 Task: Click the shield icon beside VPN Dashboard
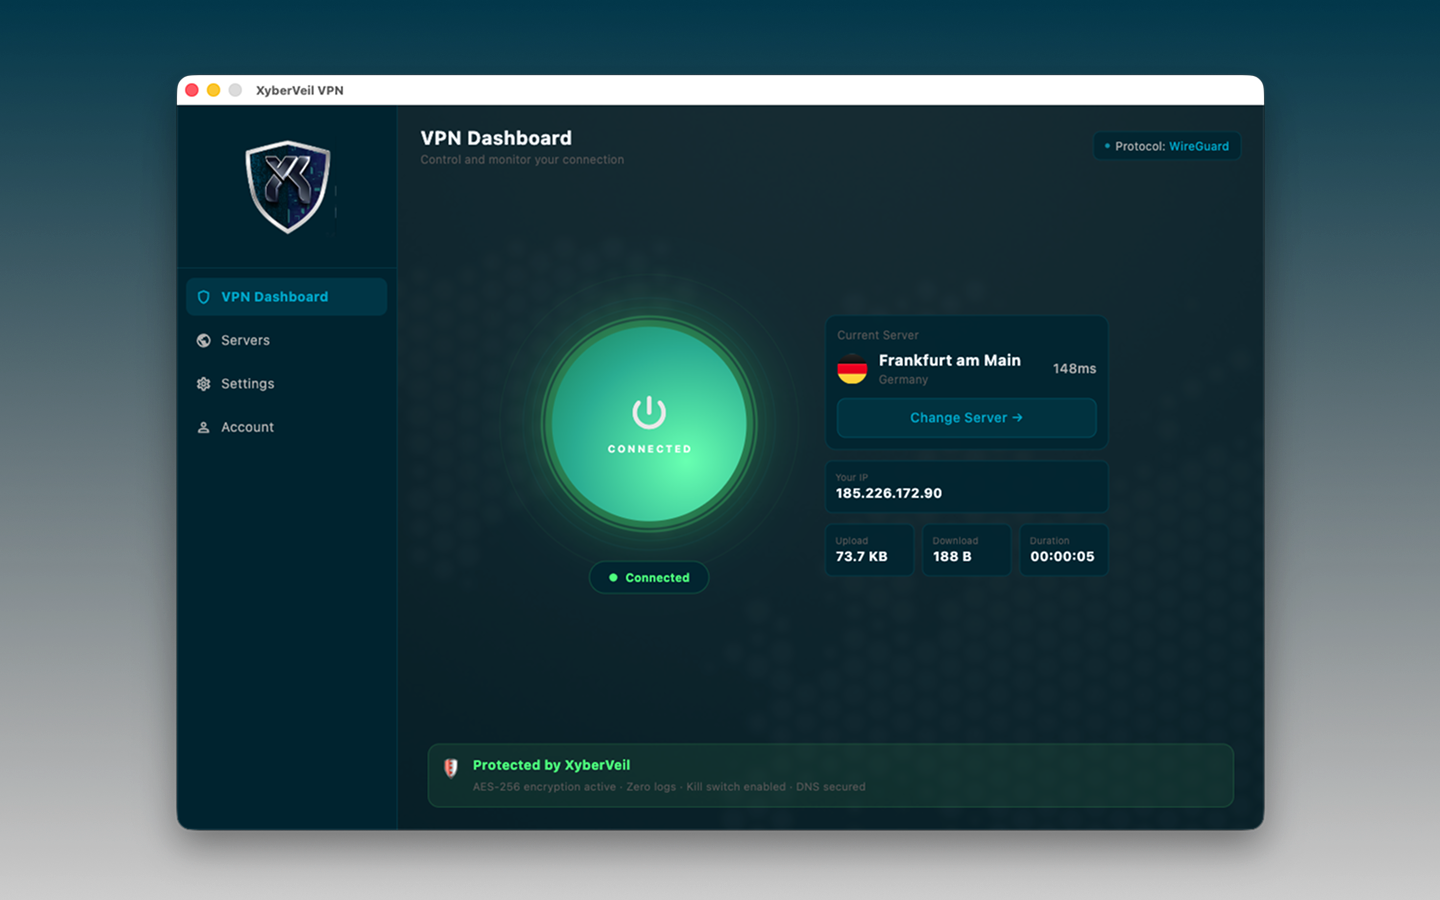(x=204, y=297)
